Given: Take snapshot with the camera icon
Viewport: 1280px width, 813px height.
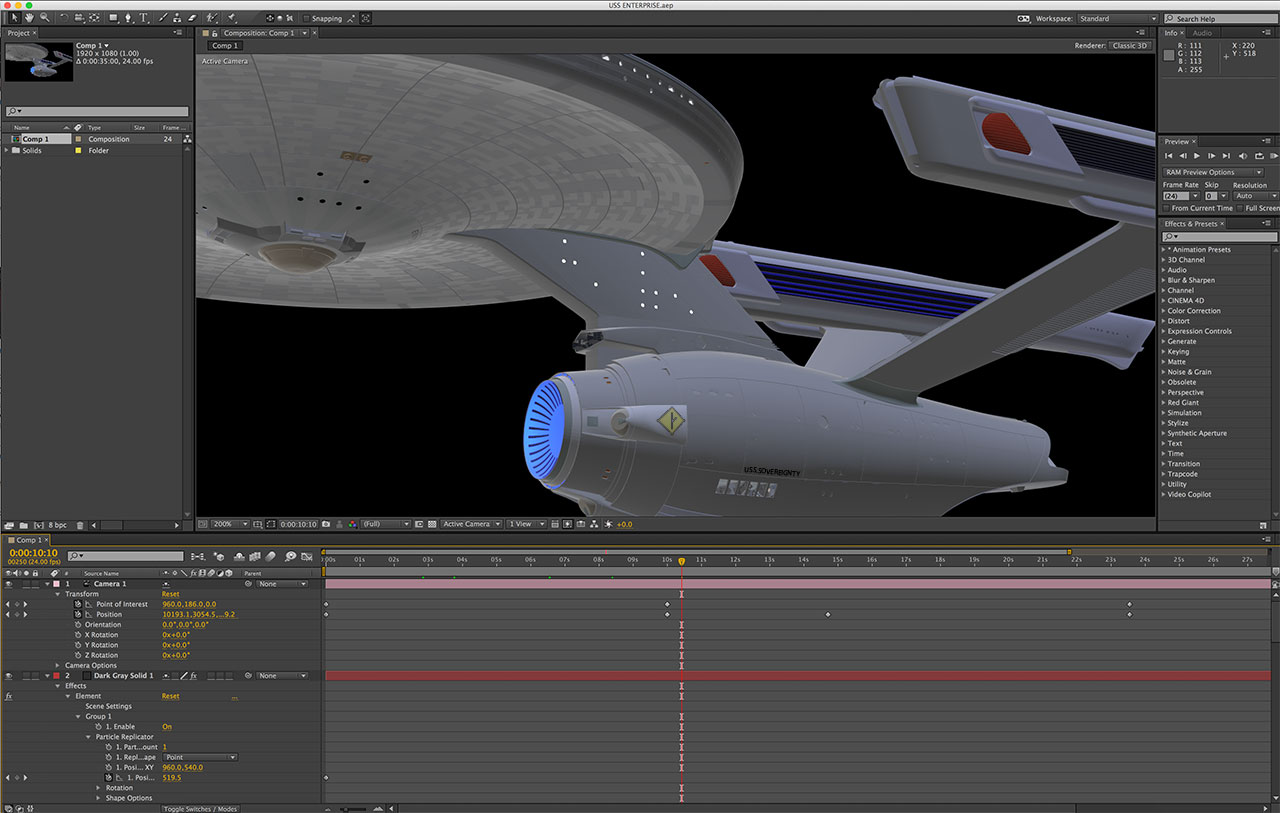Looking at the screenshot, I should [x=325, y=524].
